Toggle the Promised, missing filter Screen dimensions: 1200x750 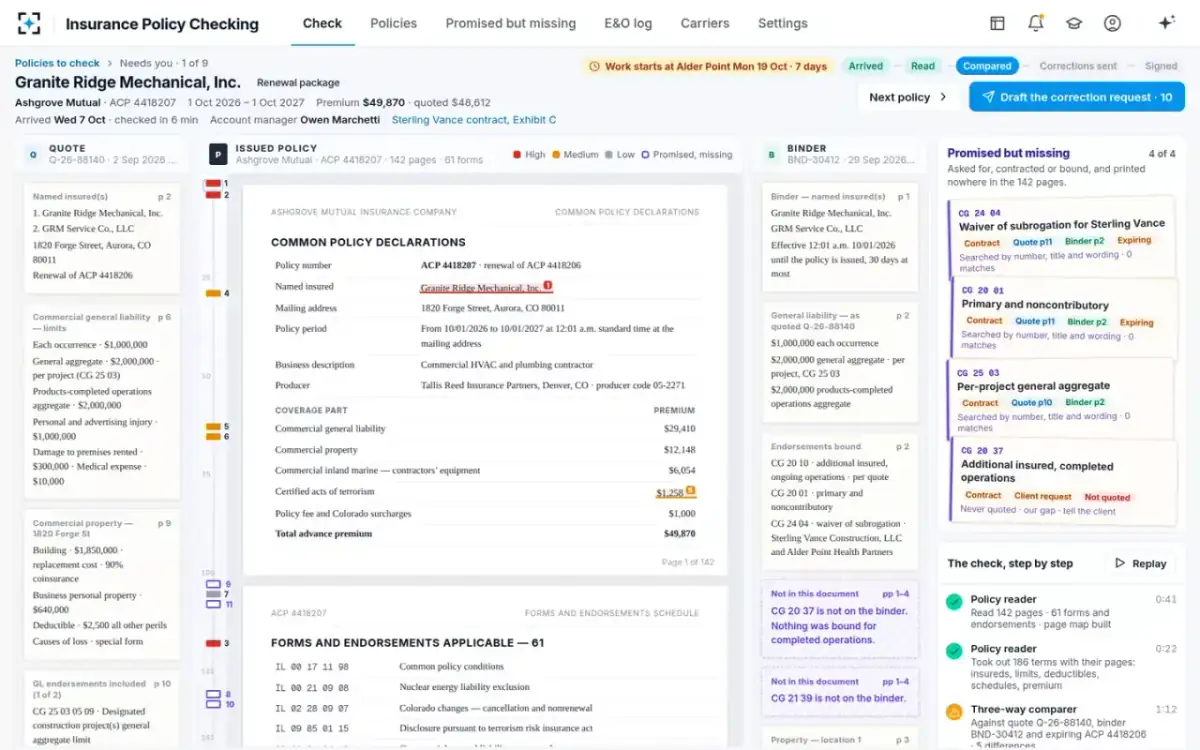(687, 155)
